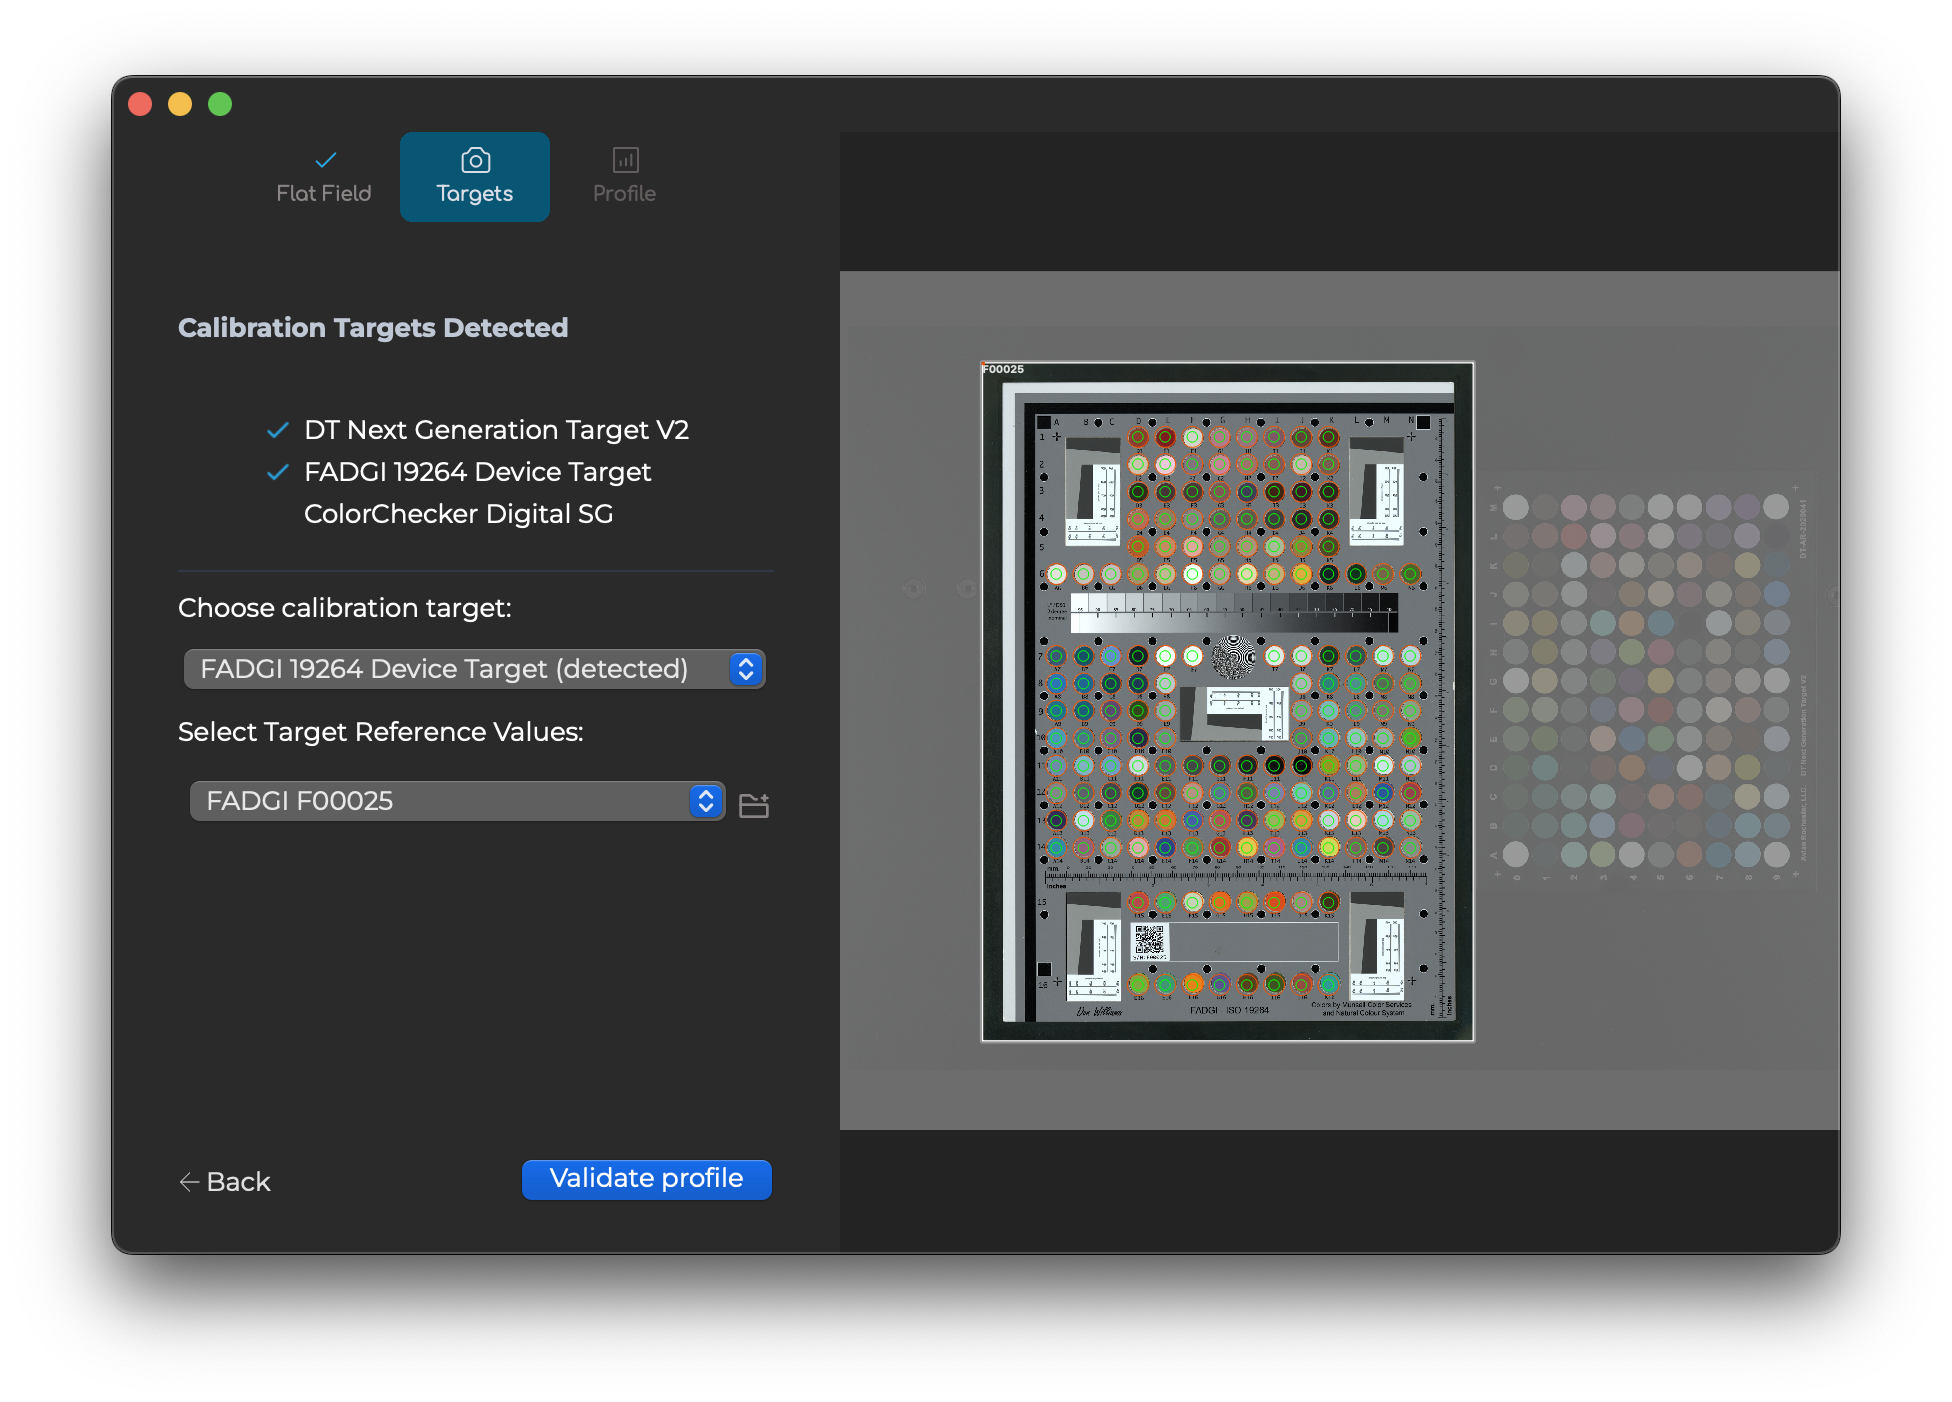Click the stepper arrows on FADGI F00025 selector
Screen dimensions: 1952x1402
(705, 801)
